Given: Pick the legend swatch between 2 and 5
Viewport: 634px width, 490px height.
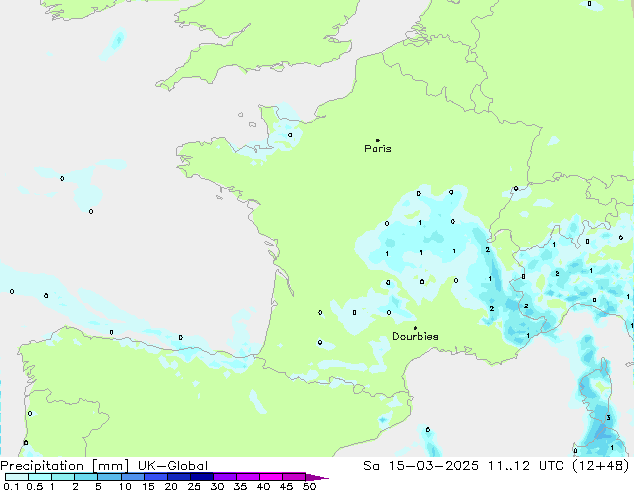Looking at the screenshot, I should pos(86,477).
